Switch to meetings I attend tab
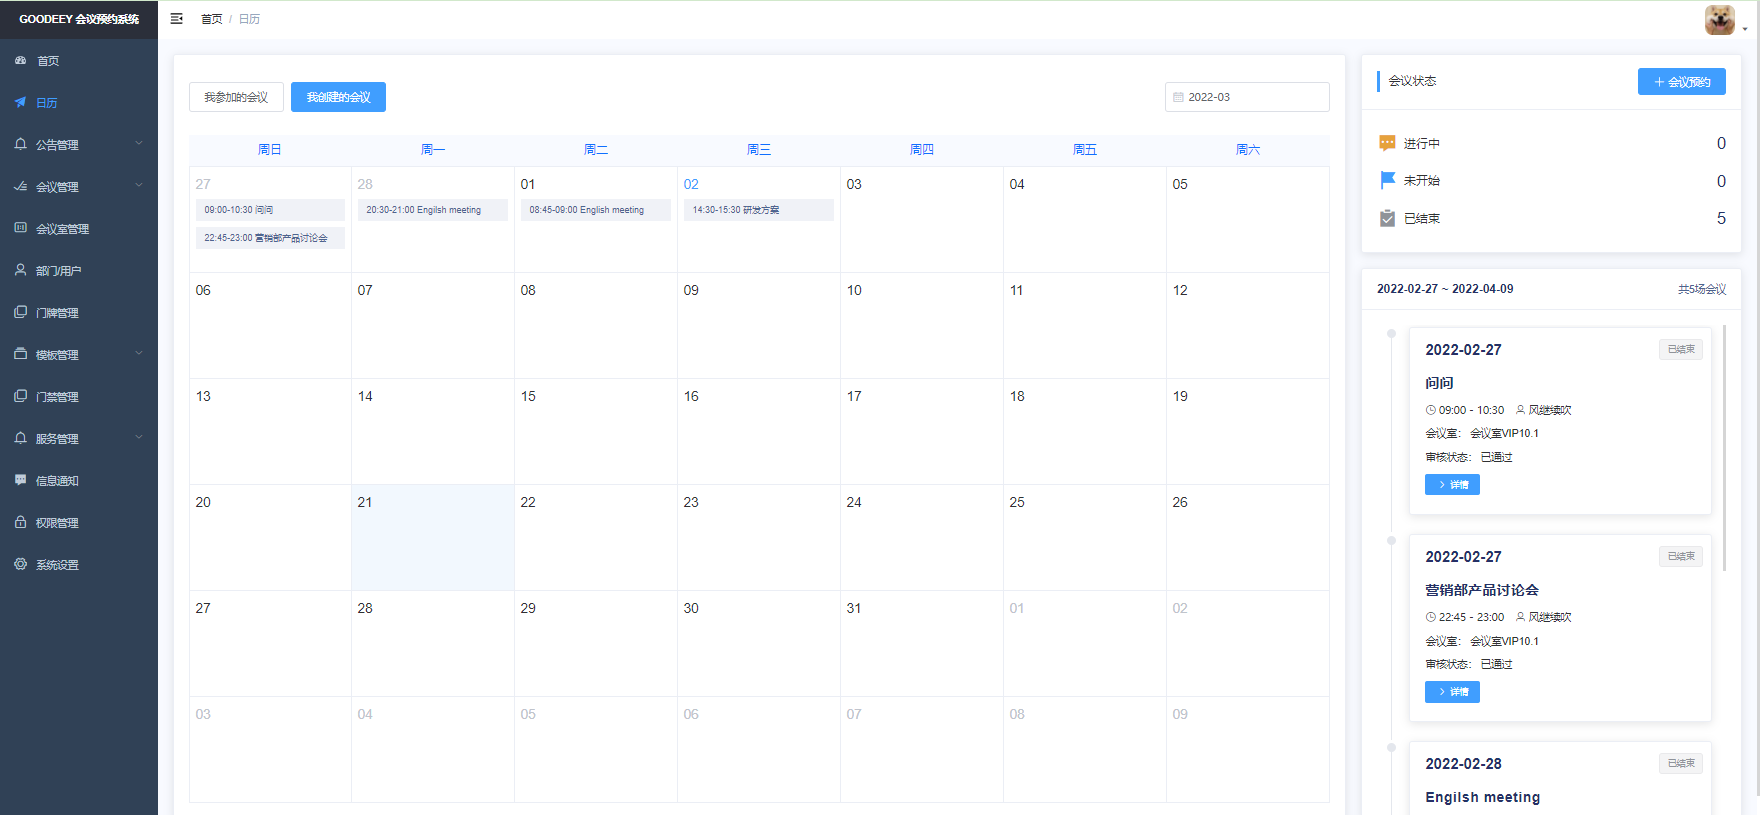The image size is (1760, 815). pos(236,97)
